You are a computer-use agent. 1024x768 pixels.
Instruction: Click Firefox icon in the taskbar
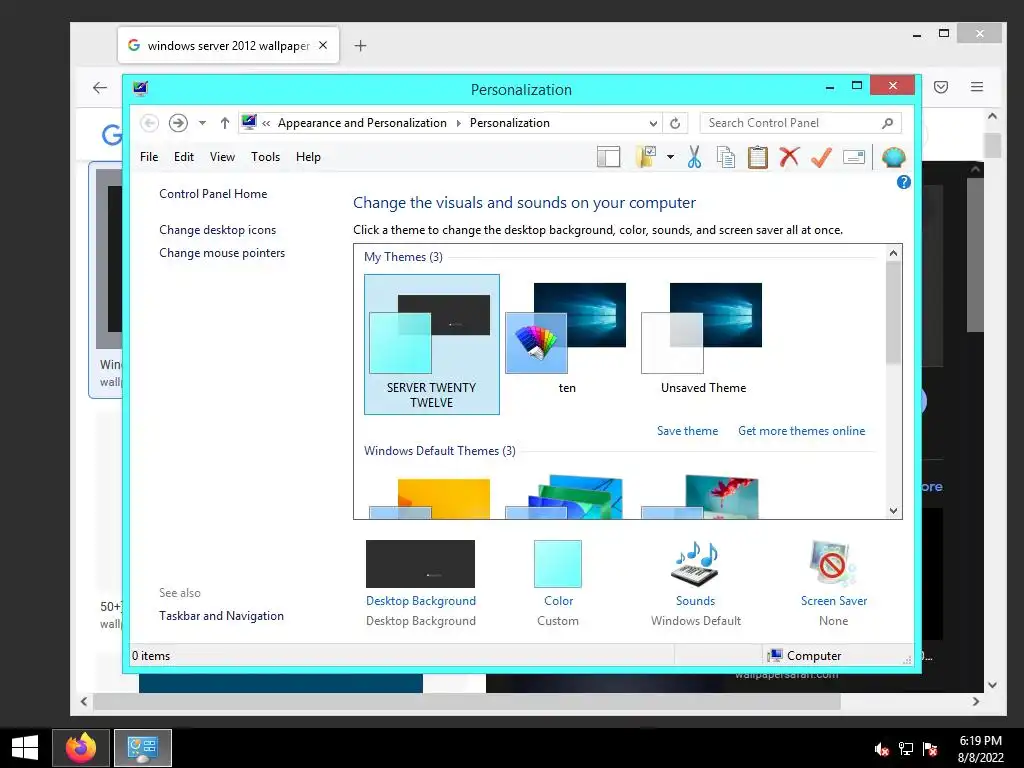click(80, 748)
